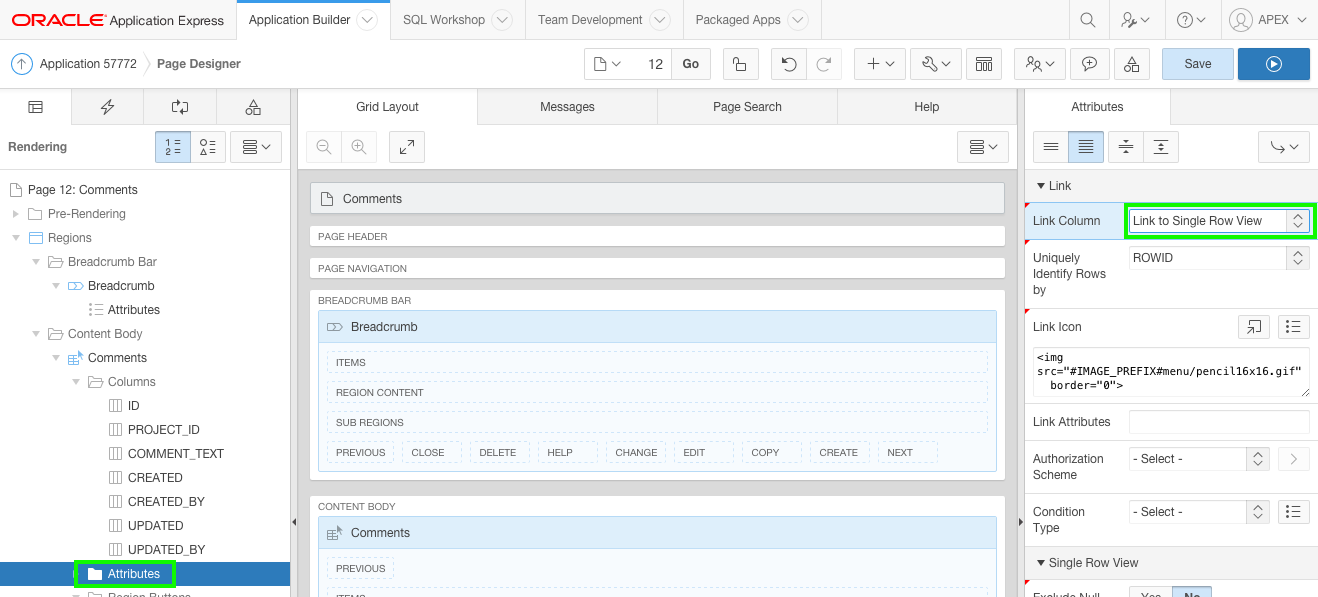Click the Link Attributes text field
Screen dimensions: 1318x597
coord(1218,422)
